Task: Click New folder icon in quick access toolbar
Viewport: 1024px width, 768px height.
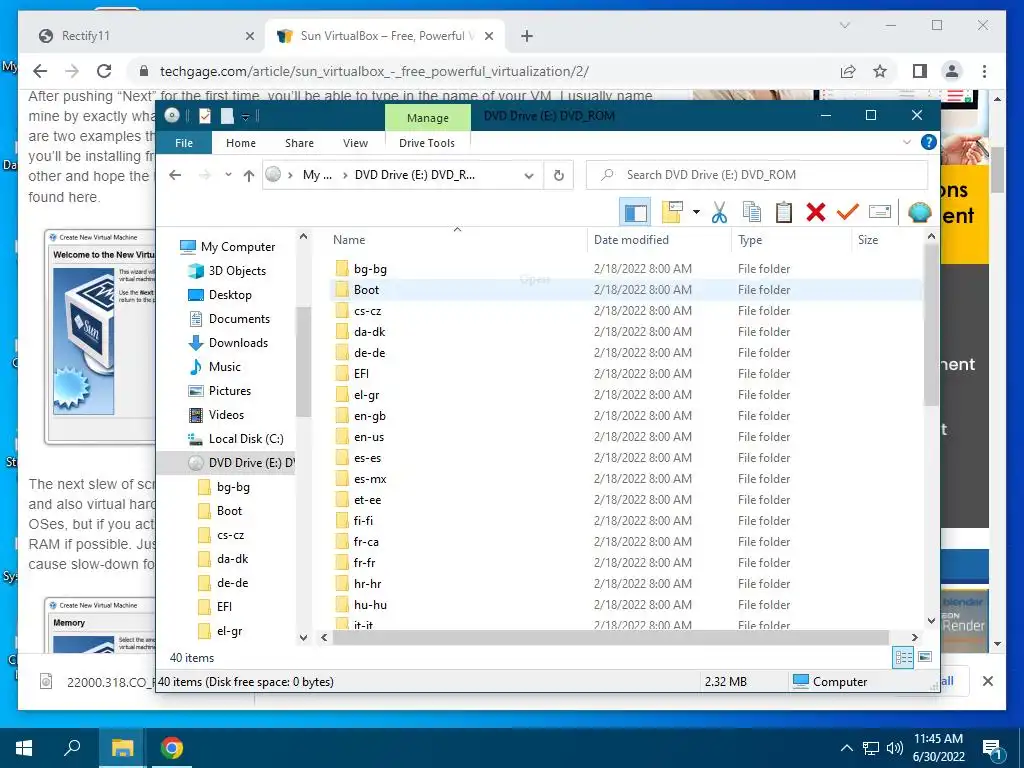Action: pyautogui.click(x=227, y=116)
